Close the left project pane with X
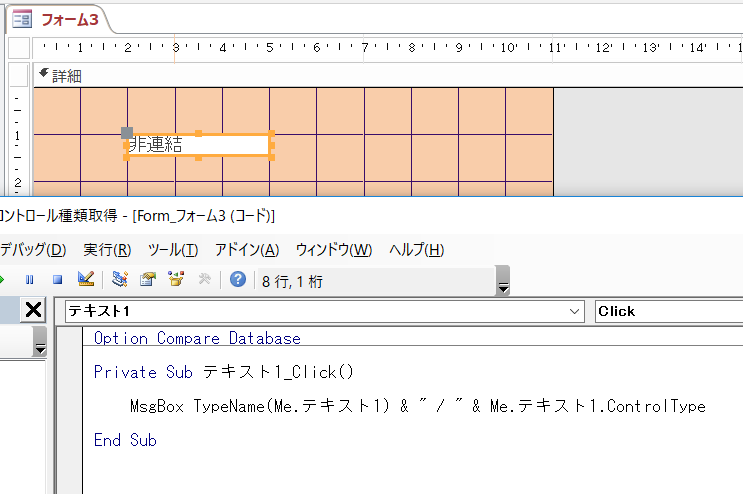The height and width of the screenshot is (494, 743). pyautogui.click(x=33, y=310)
